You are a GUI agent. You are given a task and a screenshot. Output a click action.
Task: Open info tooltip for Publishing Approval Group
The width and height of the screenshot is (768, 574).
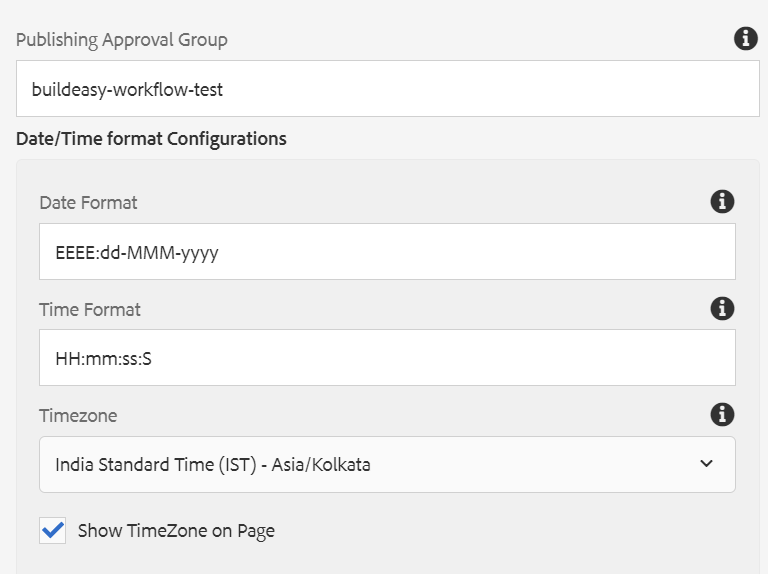tap(745, 38)
